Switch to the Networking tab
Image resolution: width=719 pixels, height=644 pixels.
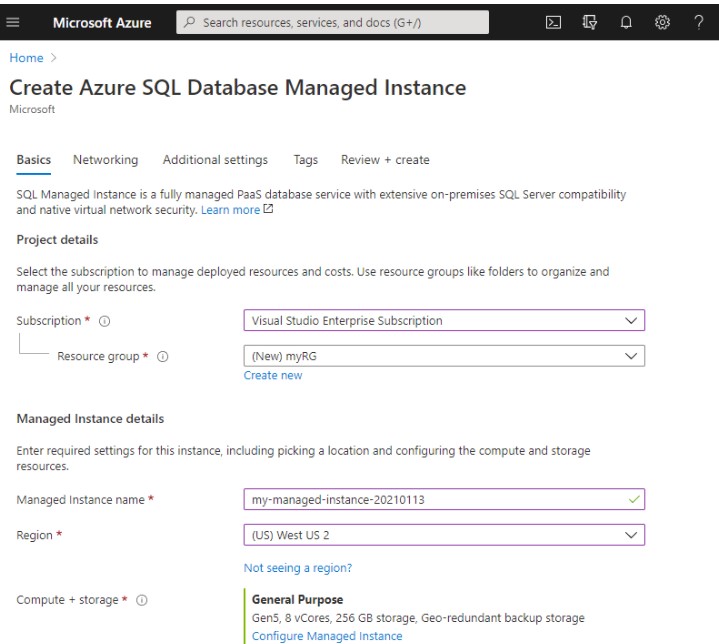[105, 160]
